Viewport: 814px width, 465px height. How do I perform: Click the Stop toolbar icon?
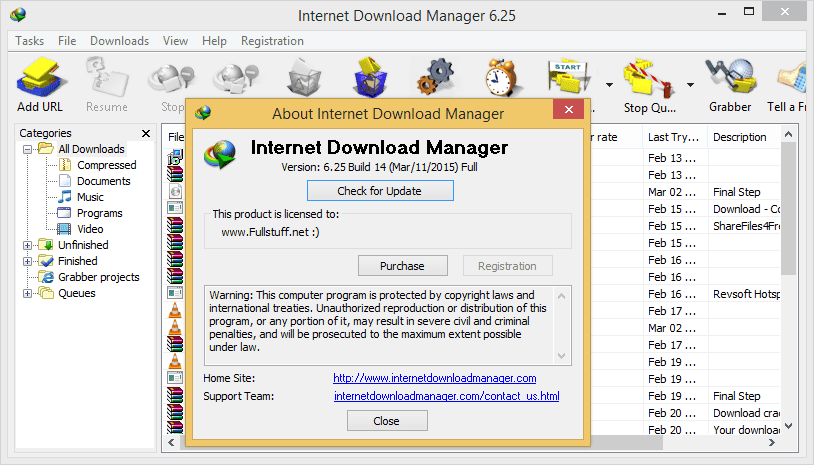(171, 78)
